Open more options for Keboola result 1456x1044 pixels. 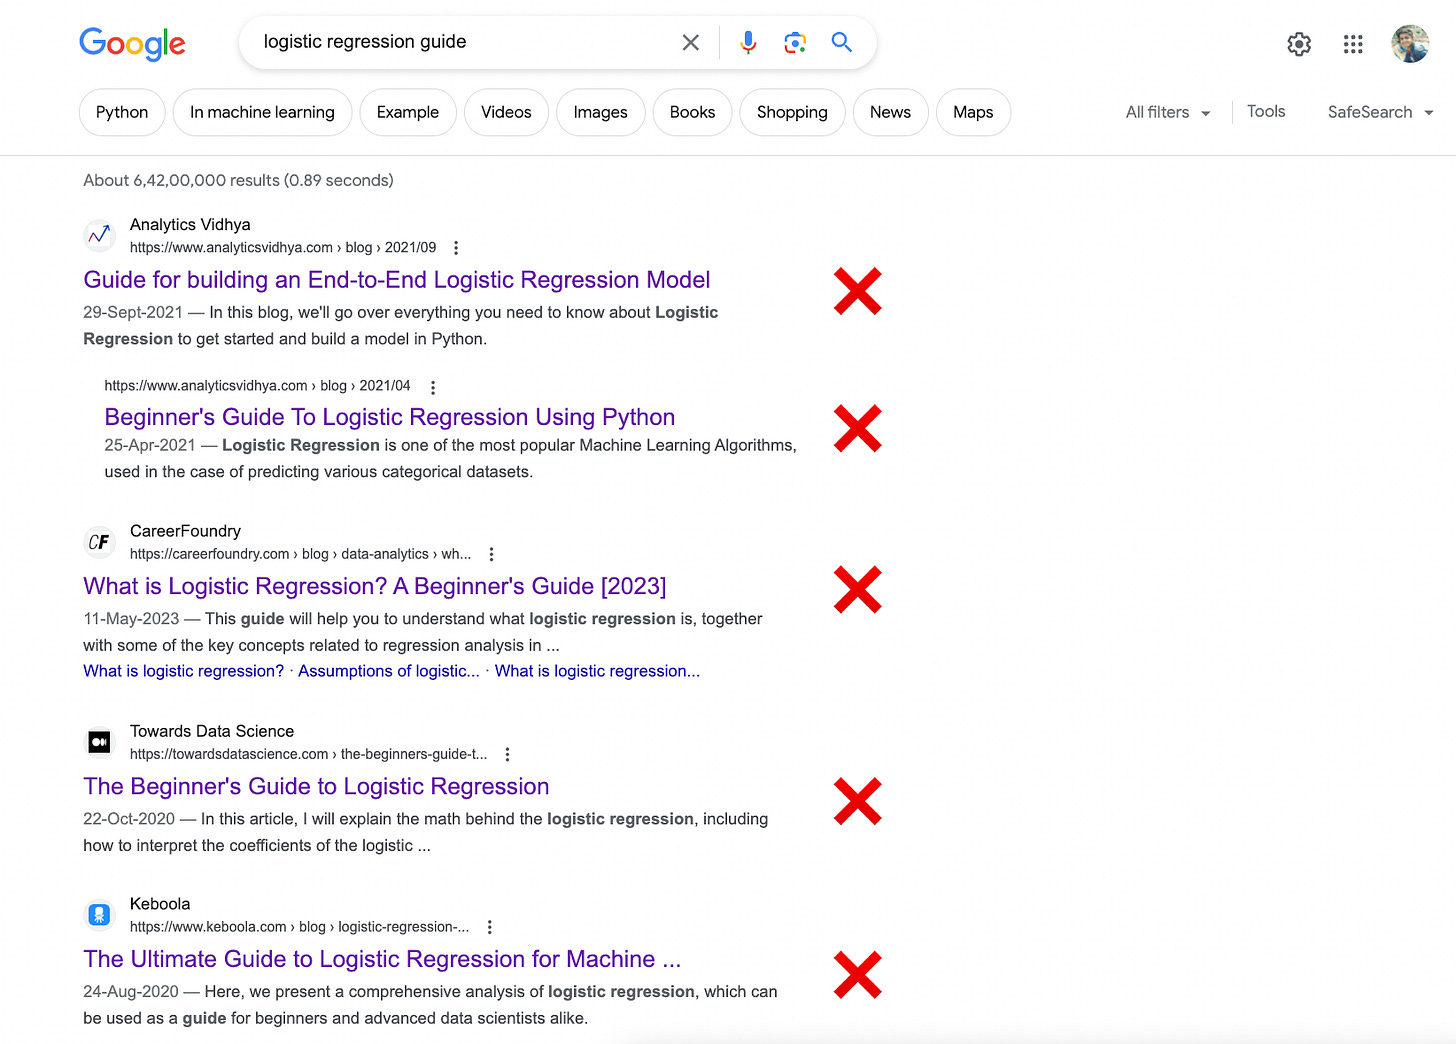tap(490, 927)
